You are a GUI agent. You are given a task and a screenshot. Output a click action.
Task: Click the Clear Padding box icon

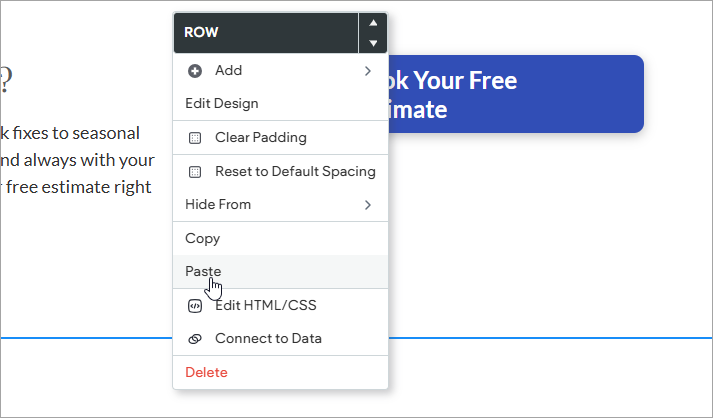[x=194, y=138]
